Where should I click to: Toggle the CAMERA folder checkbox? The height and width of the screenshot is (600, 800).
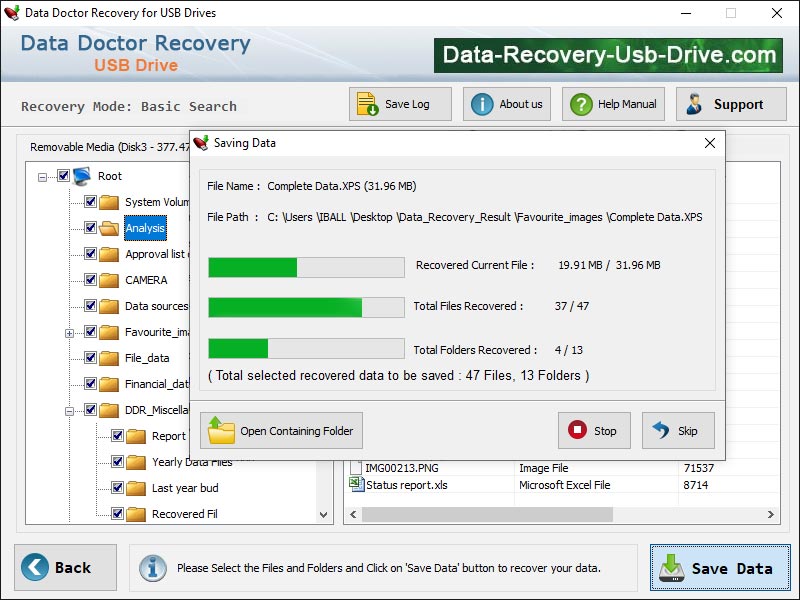click(91, 280)
